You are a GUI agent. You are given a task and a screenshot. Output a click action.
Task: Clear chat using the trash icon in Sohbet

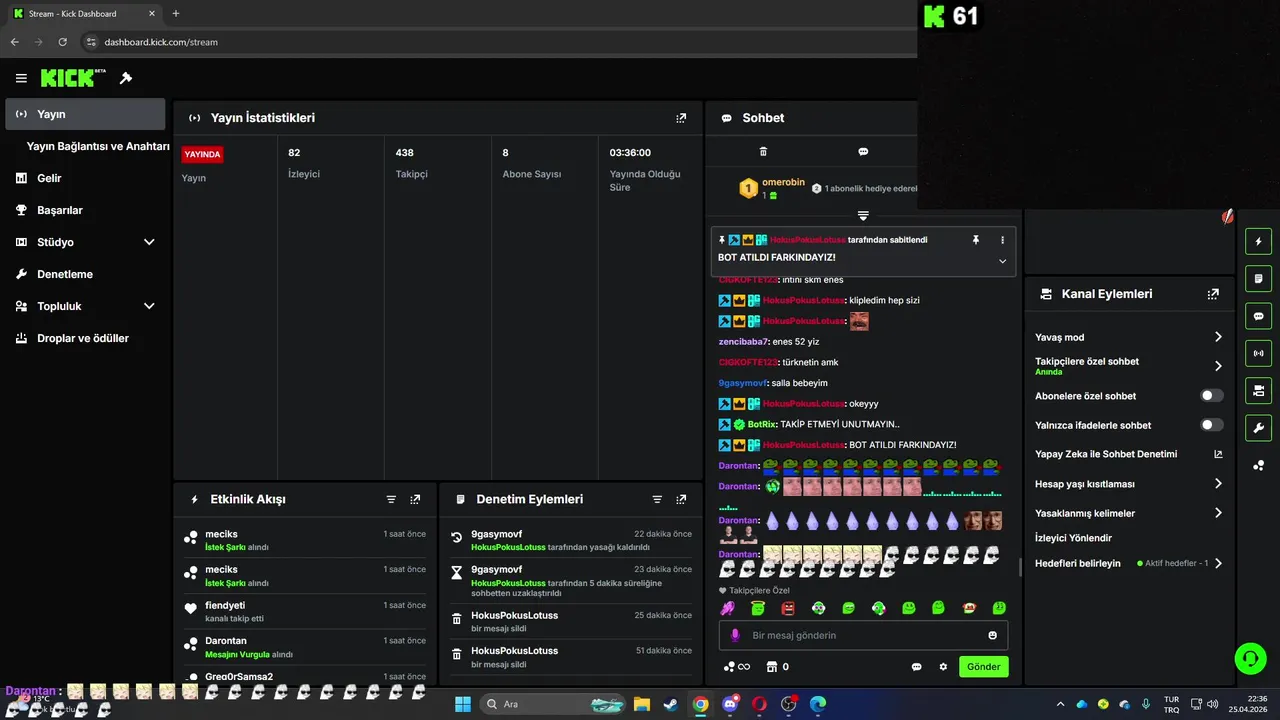pyautogui.click(x=763, y=152)
